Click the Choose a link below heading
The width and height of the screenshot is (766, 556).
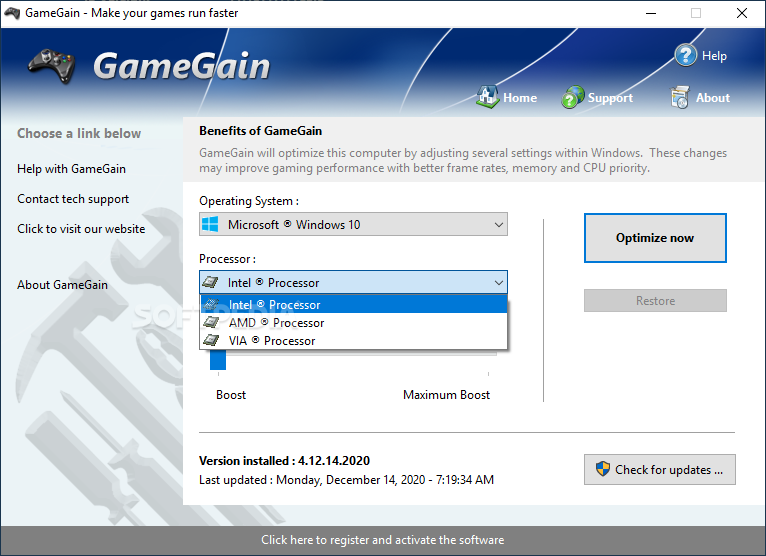pos(79,133)
